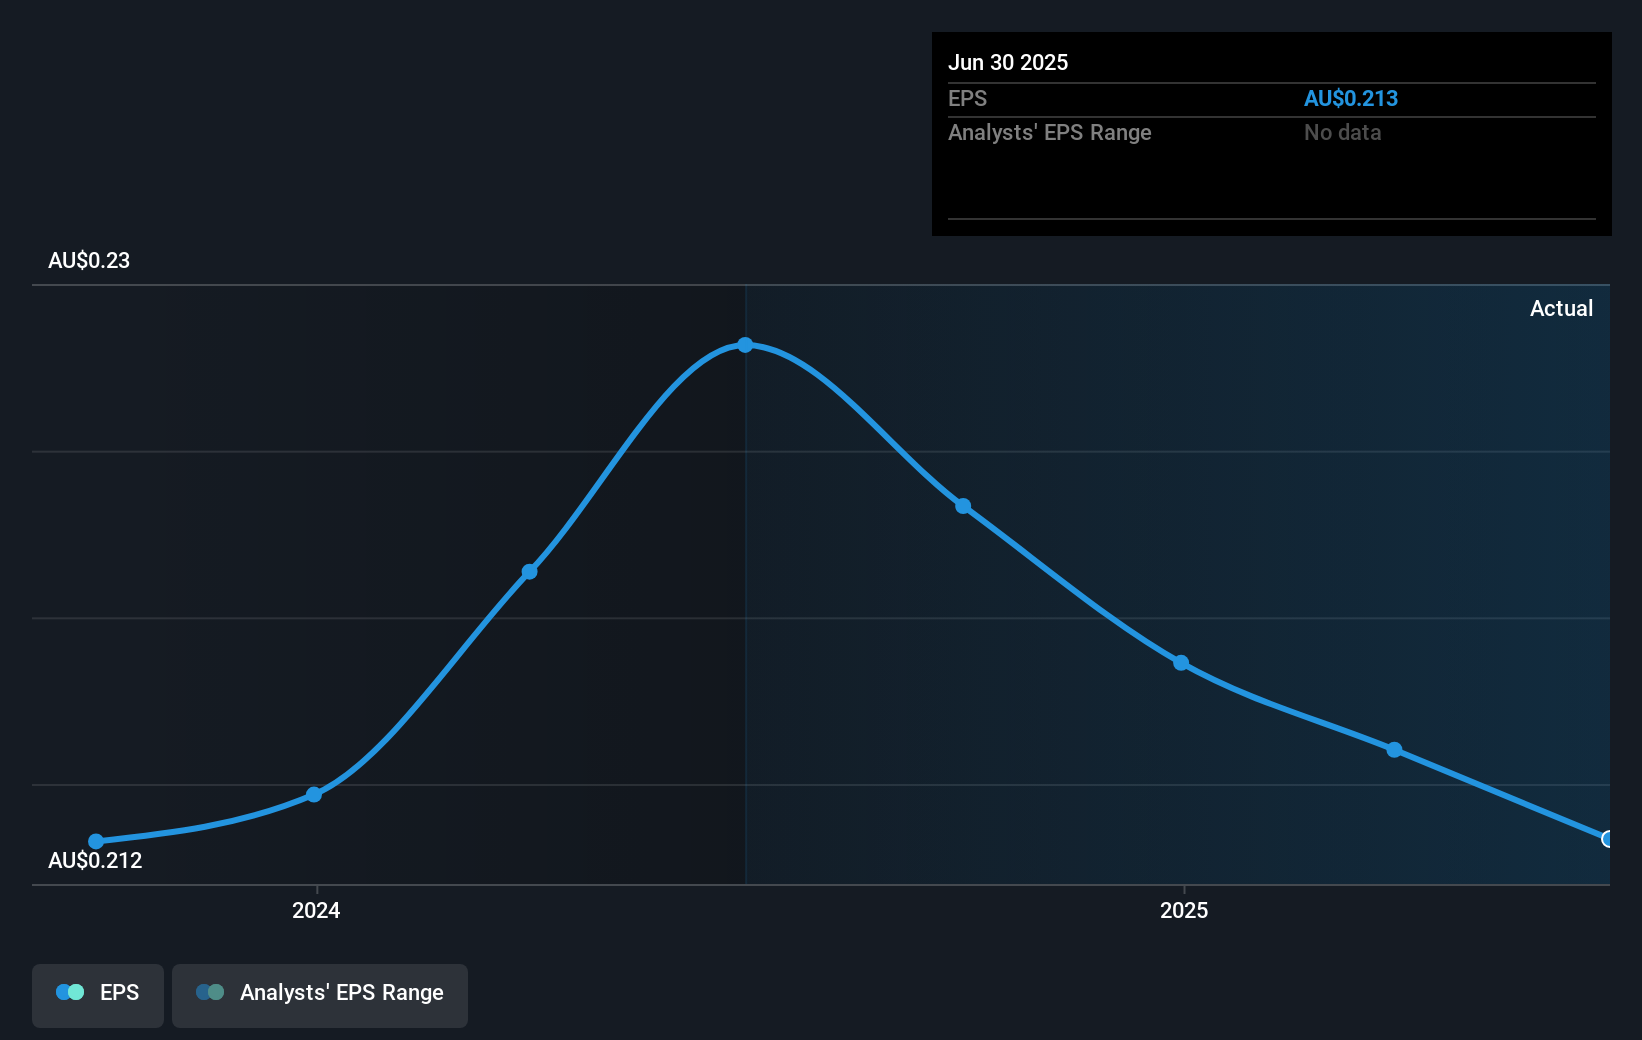Viewport: 1642px width, 1040px height.
Task: Click the AU$0.213 EPS value in tooltip
Action: tap(1350, 98)
